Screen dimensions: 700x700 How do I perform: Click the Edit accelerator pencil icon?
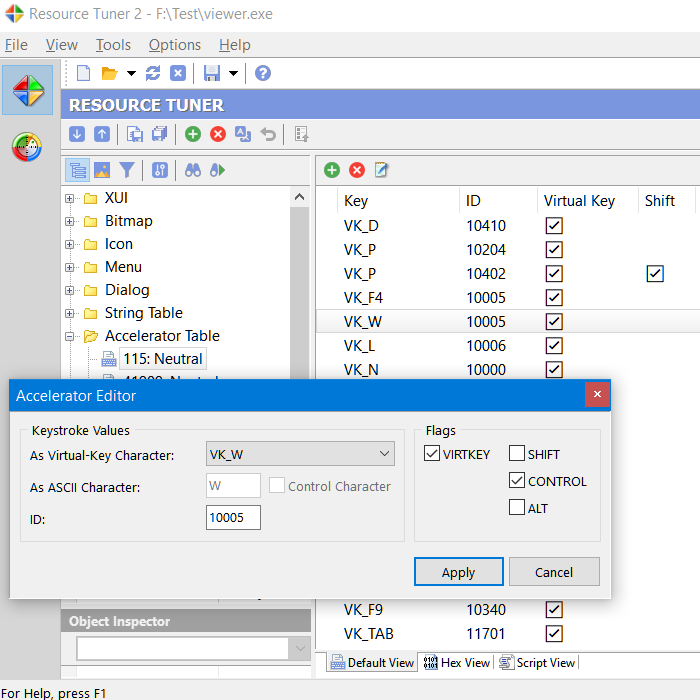click(381, 170)
